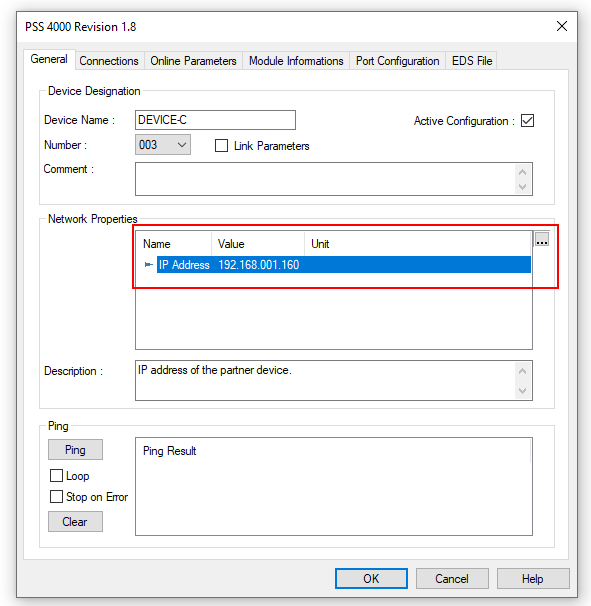The height and width of the screenshot is (606, 591).
Task: Open the Online Parameters tab
Action: pos(193,61)
